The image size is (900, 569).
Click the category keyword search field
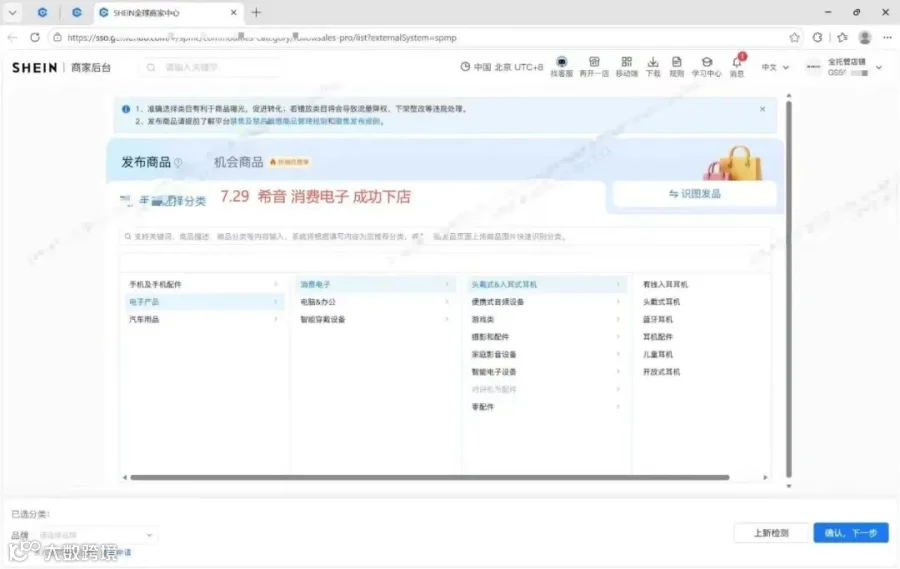point(445,236)
